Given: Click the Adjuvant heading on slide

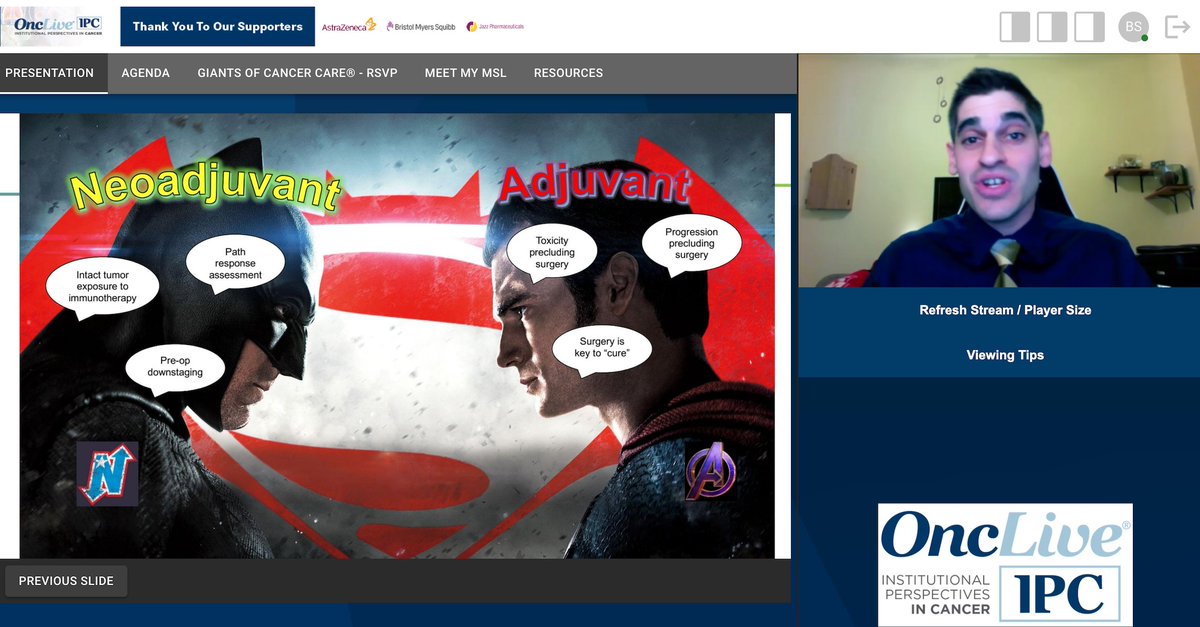Looking at the screenshot, I should tap(593, 185).
